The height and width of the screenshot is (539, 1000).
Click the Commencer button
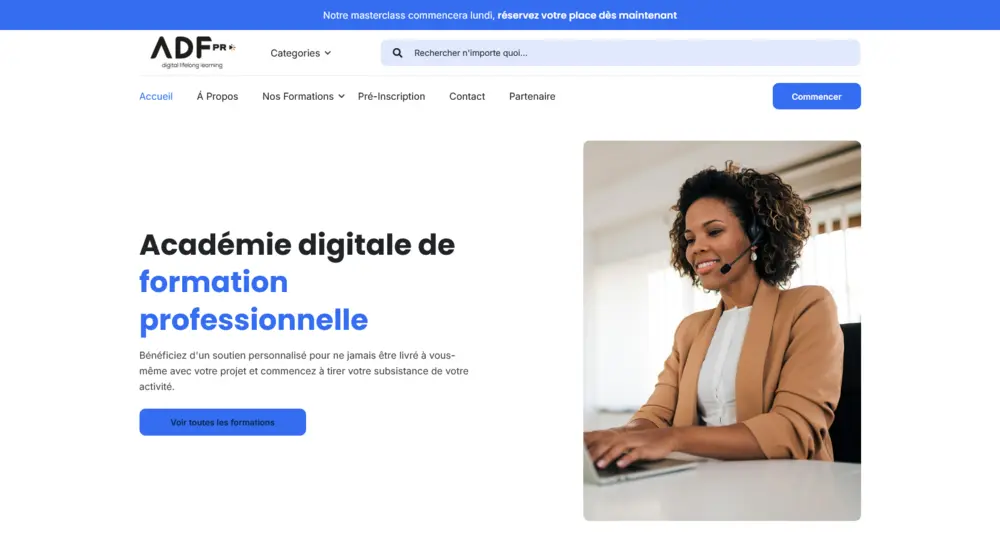(816, 96)
